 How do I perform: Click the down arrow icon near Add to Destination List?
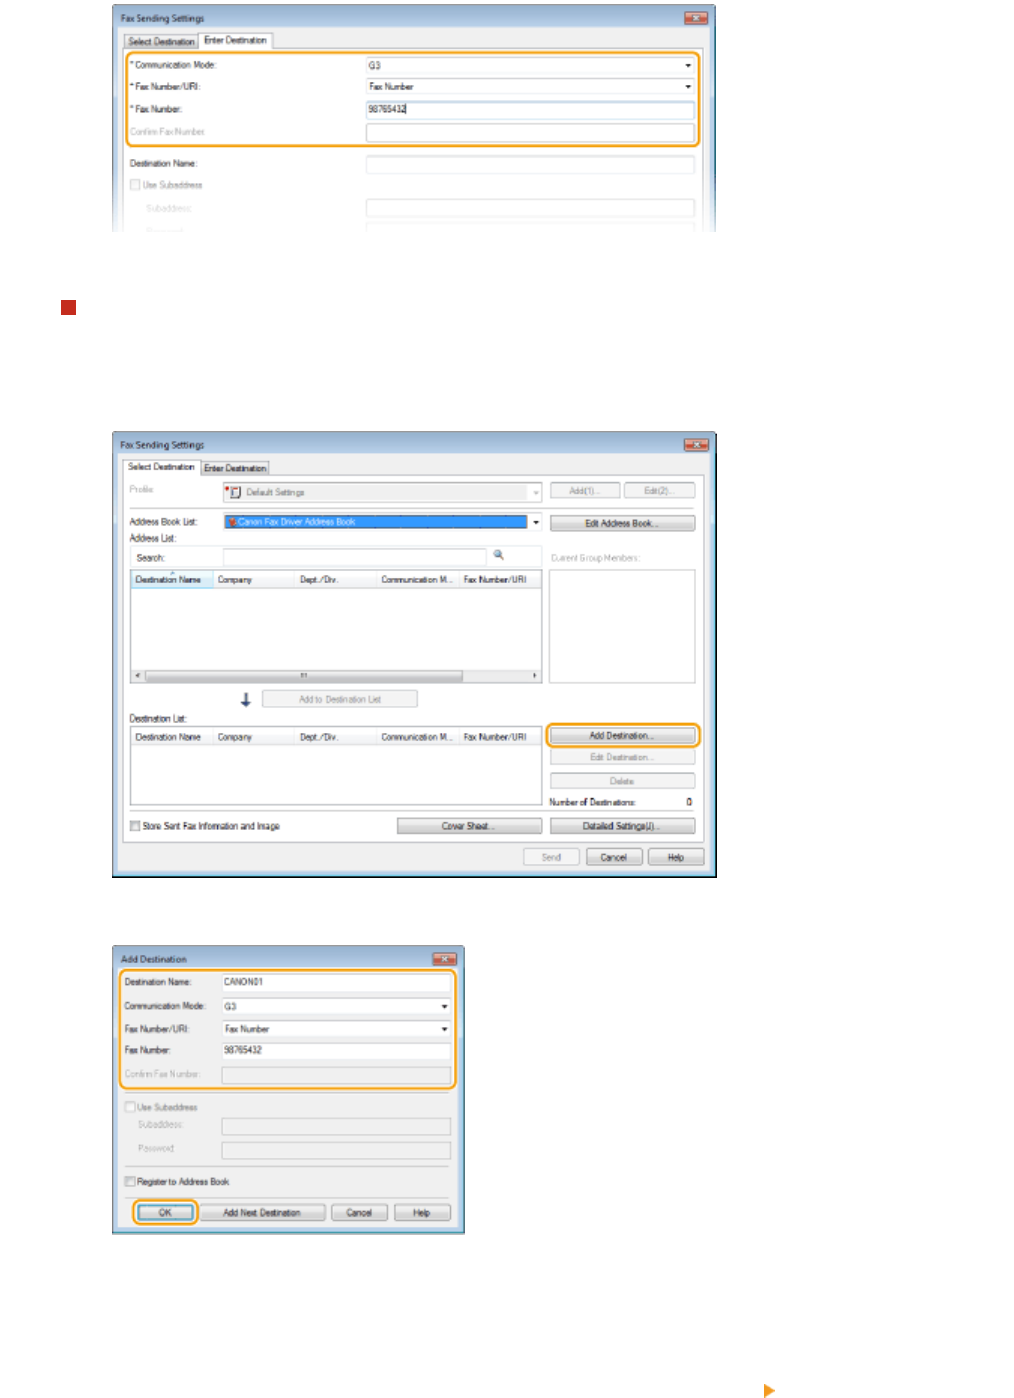pyautogui.click(x=246, y=700)
